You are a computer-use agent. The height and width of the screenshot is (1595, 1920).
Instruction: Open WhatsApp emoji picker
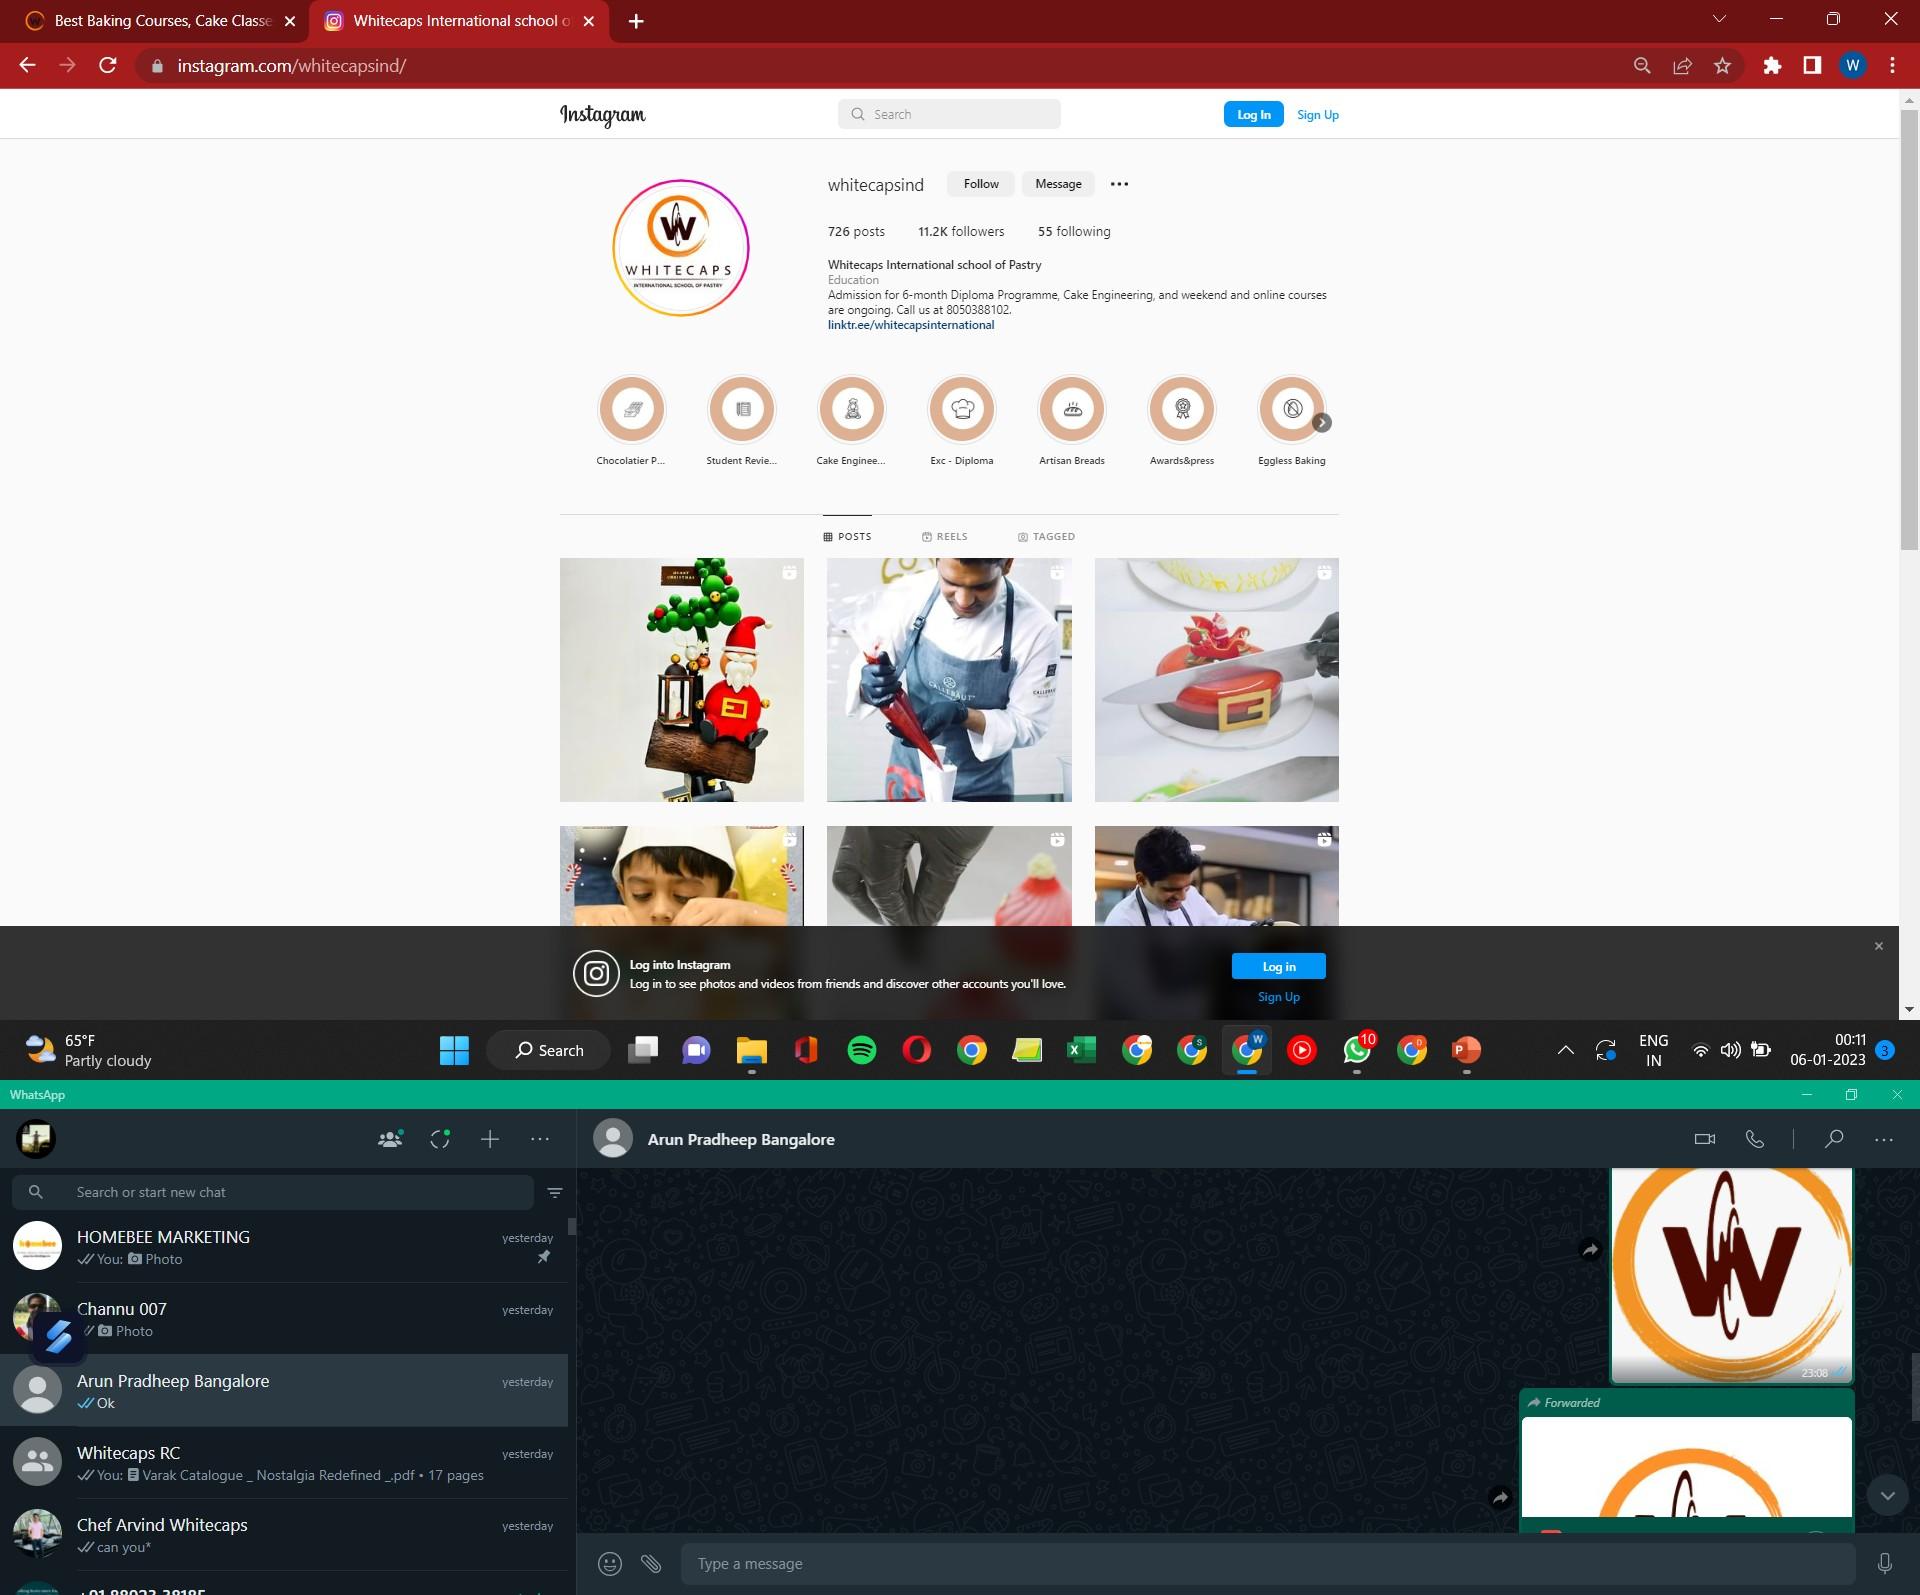click(610, 1563)
